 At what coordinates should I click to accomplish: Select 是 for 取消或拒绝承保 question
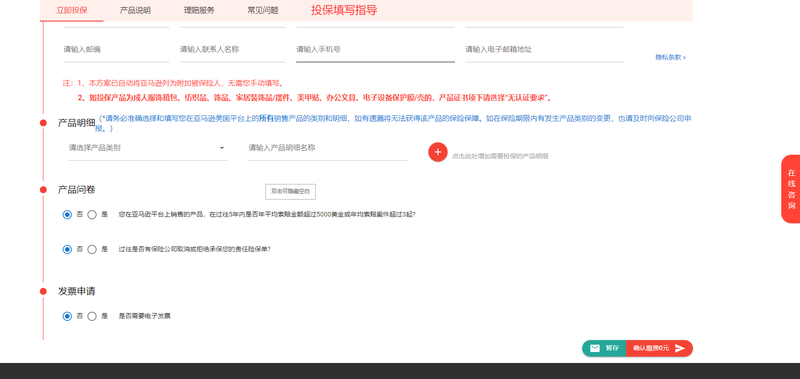92,249
